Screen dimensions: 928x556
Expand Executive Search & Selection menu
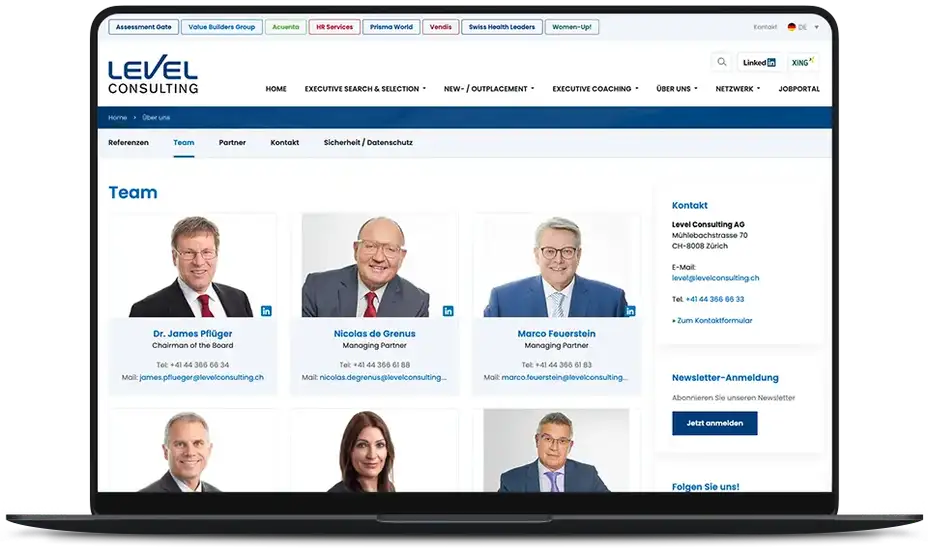(365, 89)
